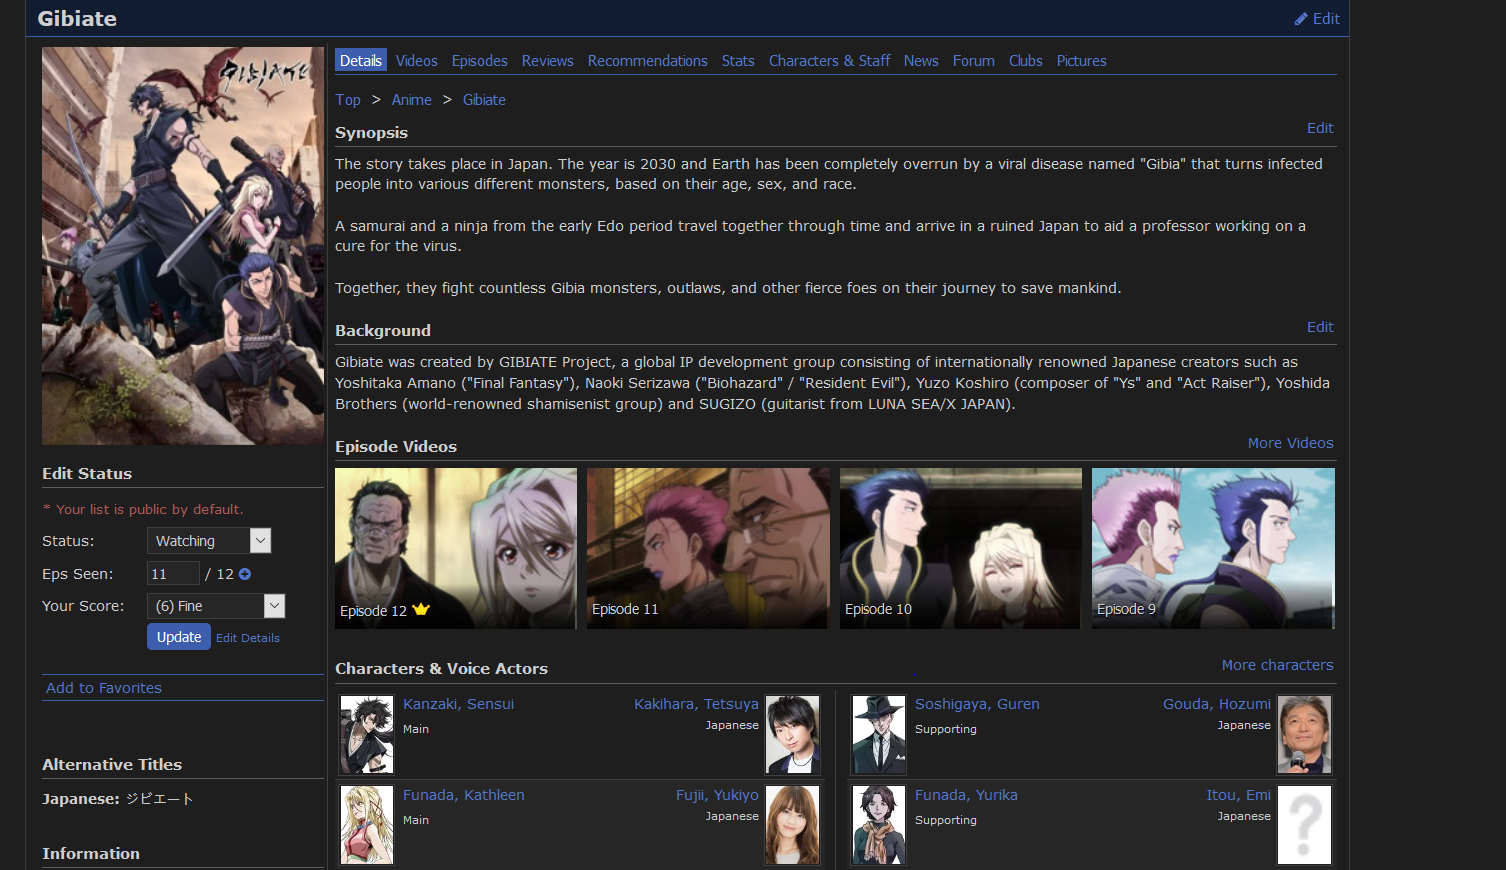Click Kakihara Tetsuya's photo
This screenshot has width=1506, height=870.
792,735
